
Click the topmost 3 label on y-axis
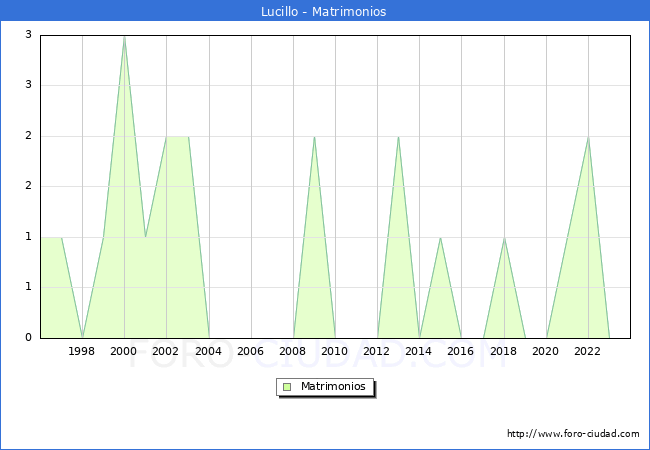coord(29,35)
